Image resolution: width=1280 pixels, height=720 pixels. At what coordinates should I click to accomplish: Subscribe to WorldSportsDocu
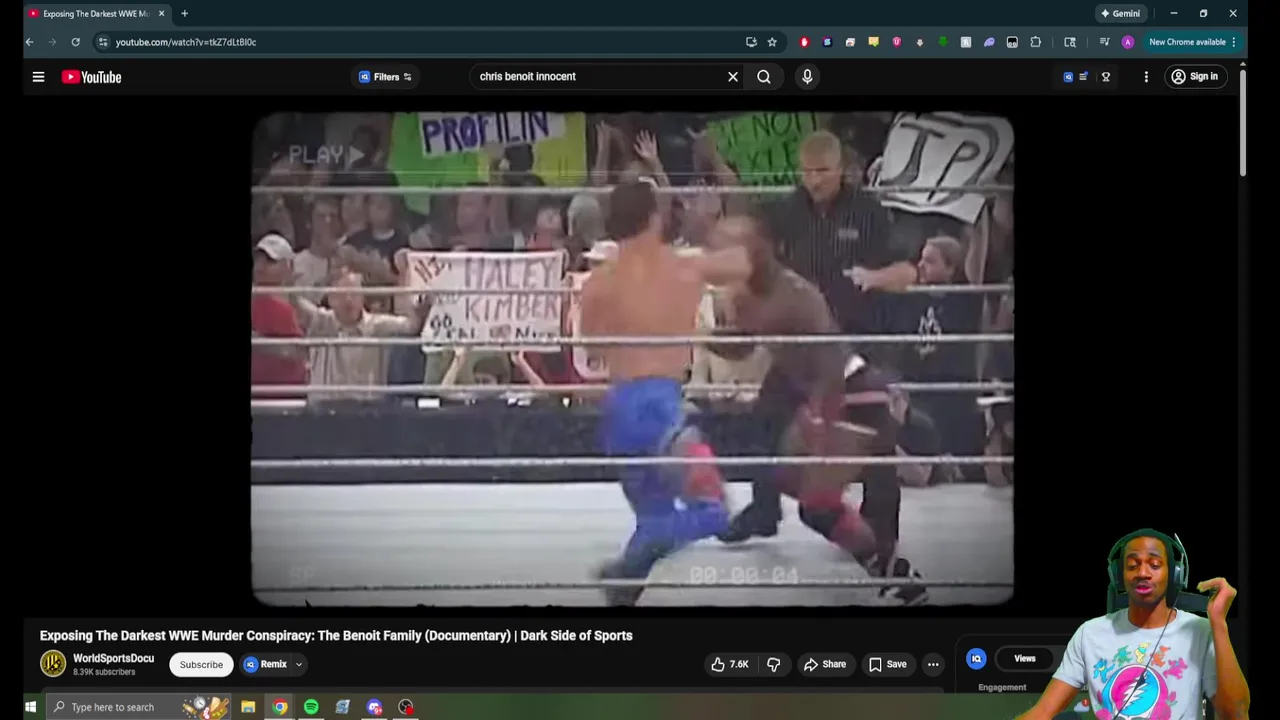(x=201, y=665)
